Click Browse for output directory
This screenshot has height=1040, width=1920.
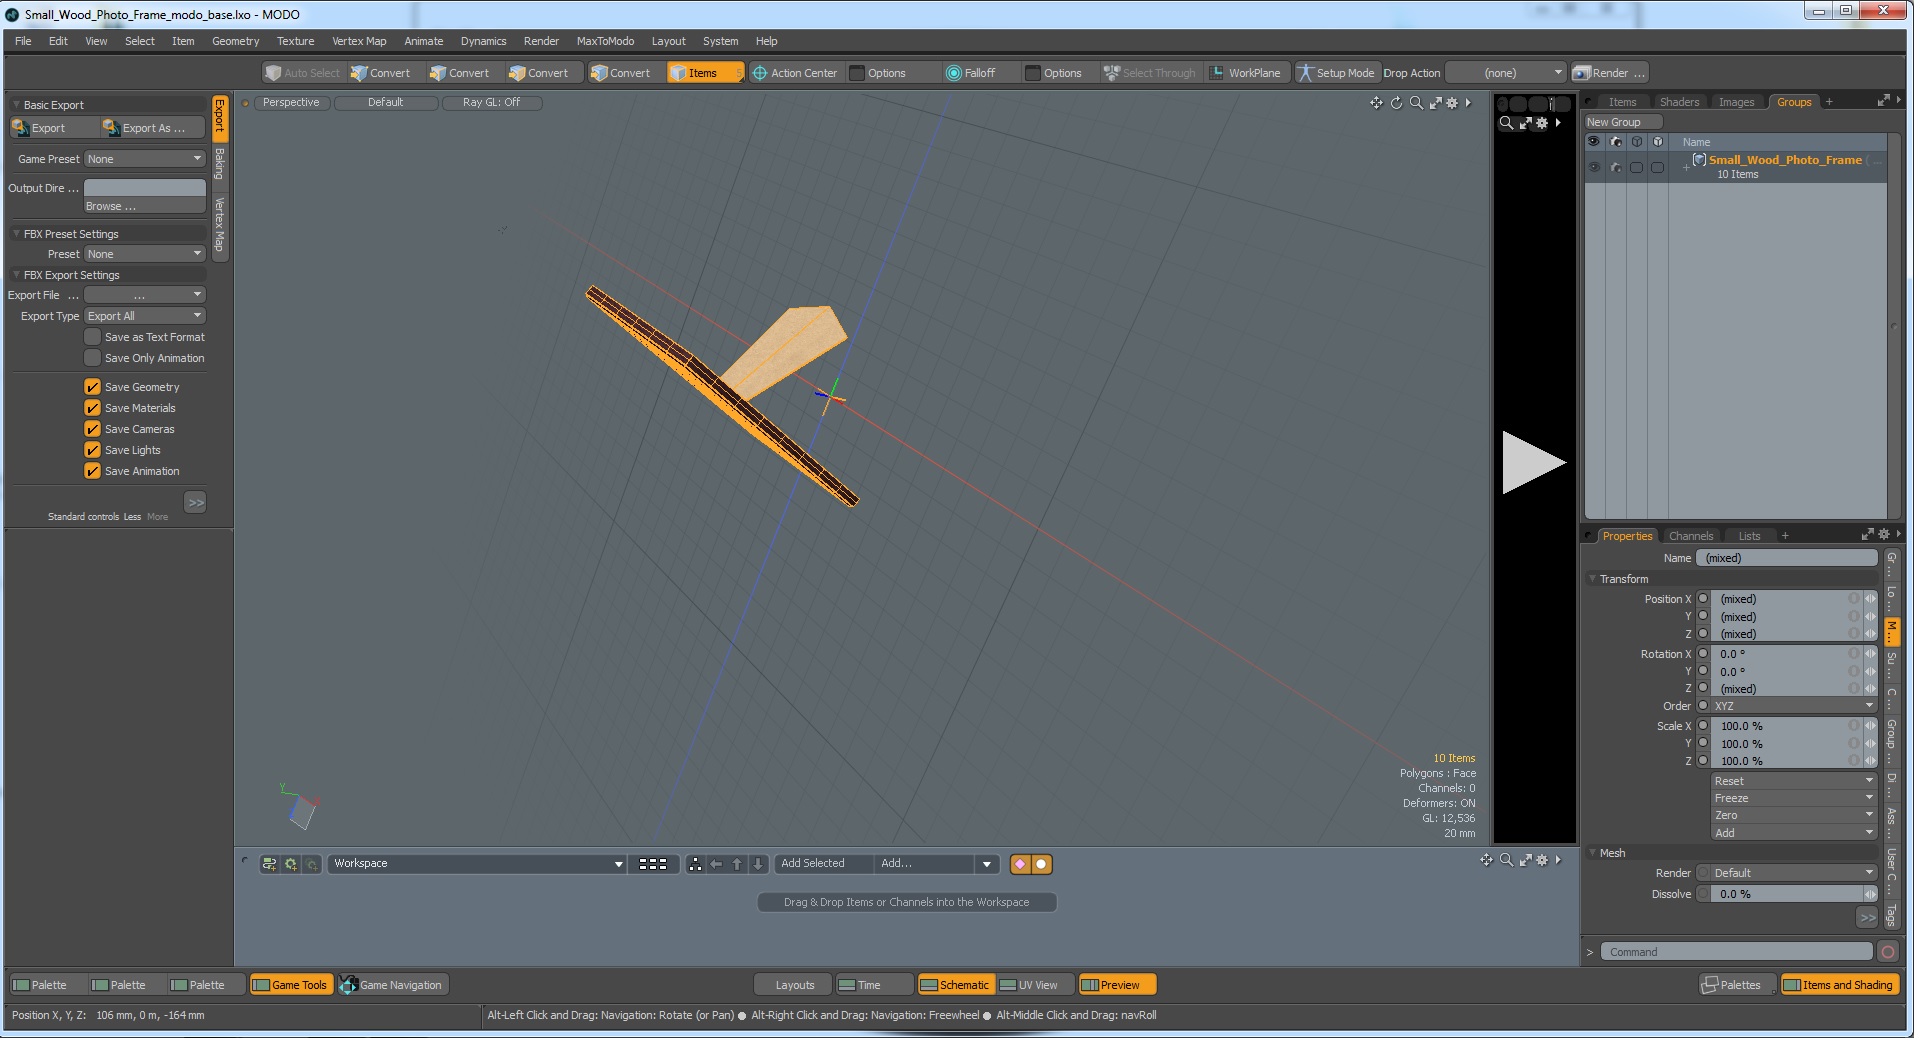pos(145,206)
